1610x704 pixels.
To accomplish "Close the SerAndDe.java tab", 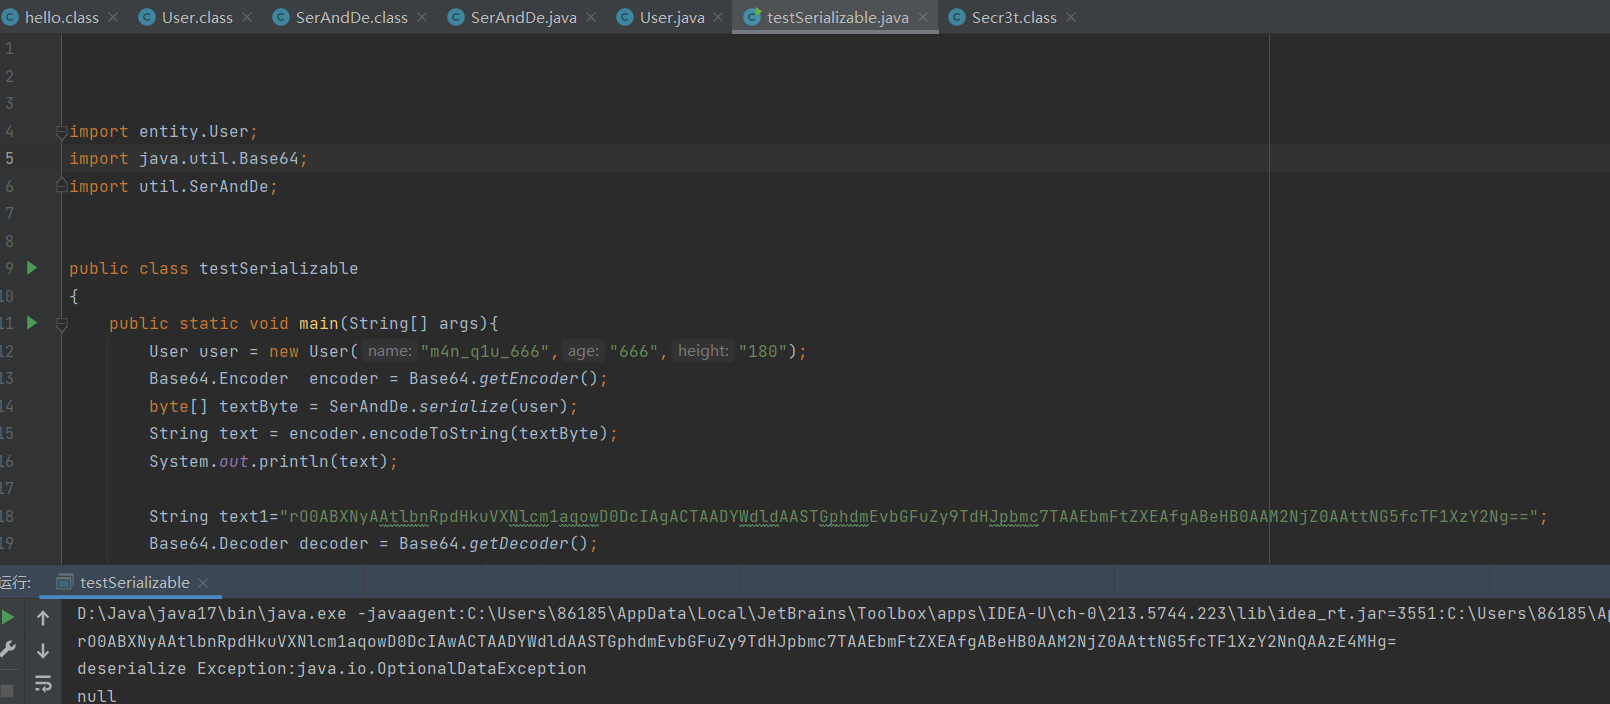I will tap(591, 17).
